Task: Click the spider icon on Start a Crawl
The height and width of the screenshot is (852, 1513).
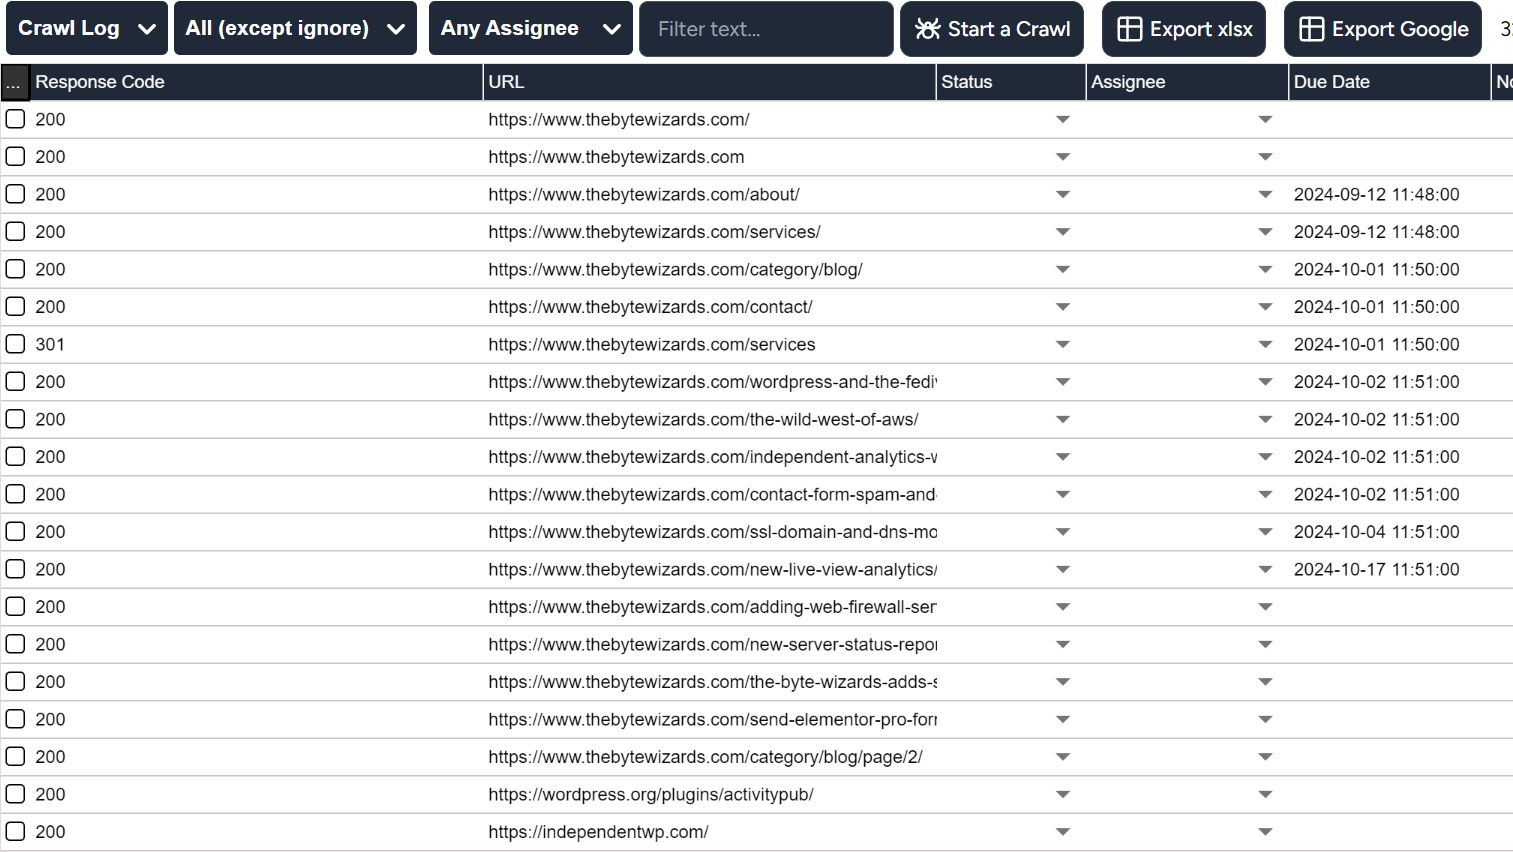Action: click(x=928, y=29)
